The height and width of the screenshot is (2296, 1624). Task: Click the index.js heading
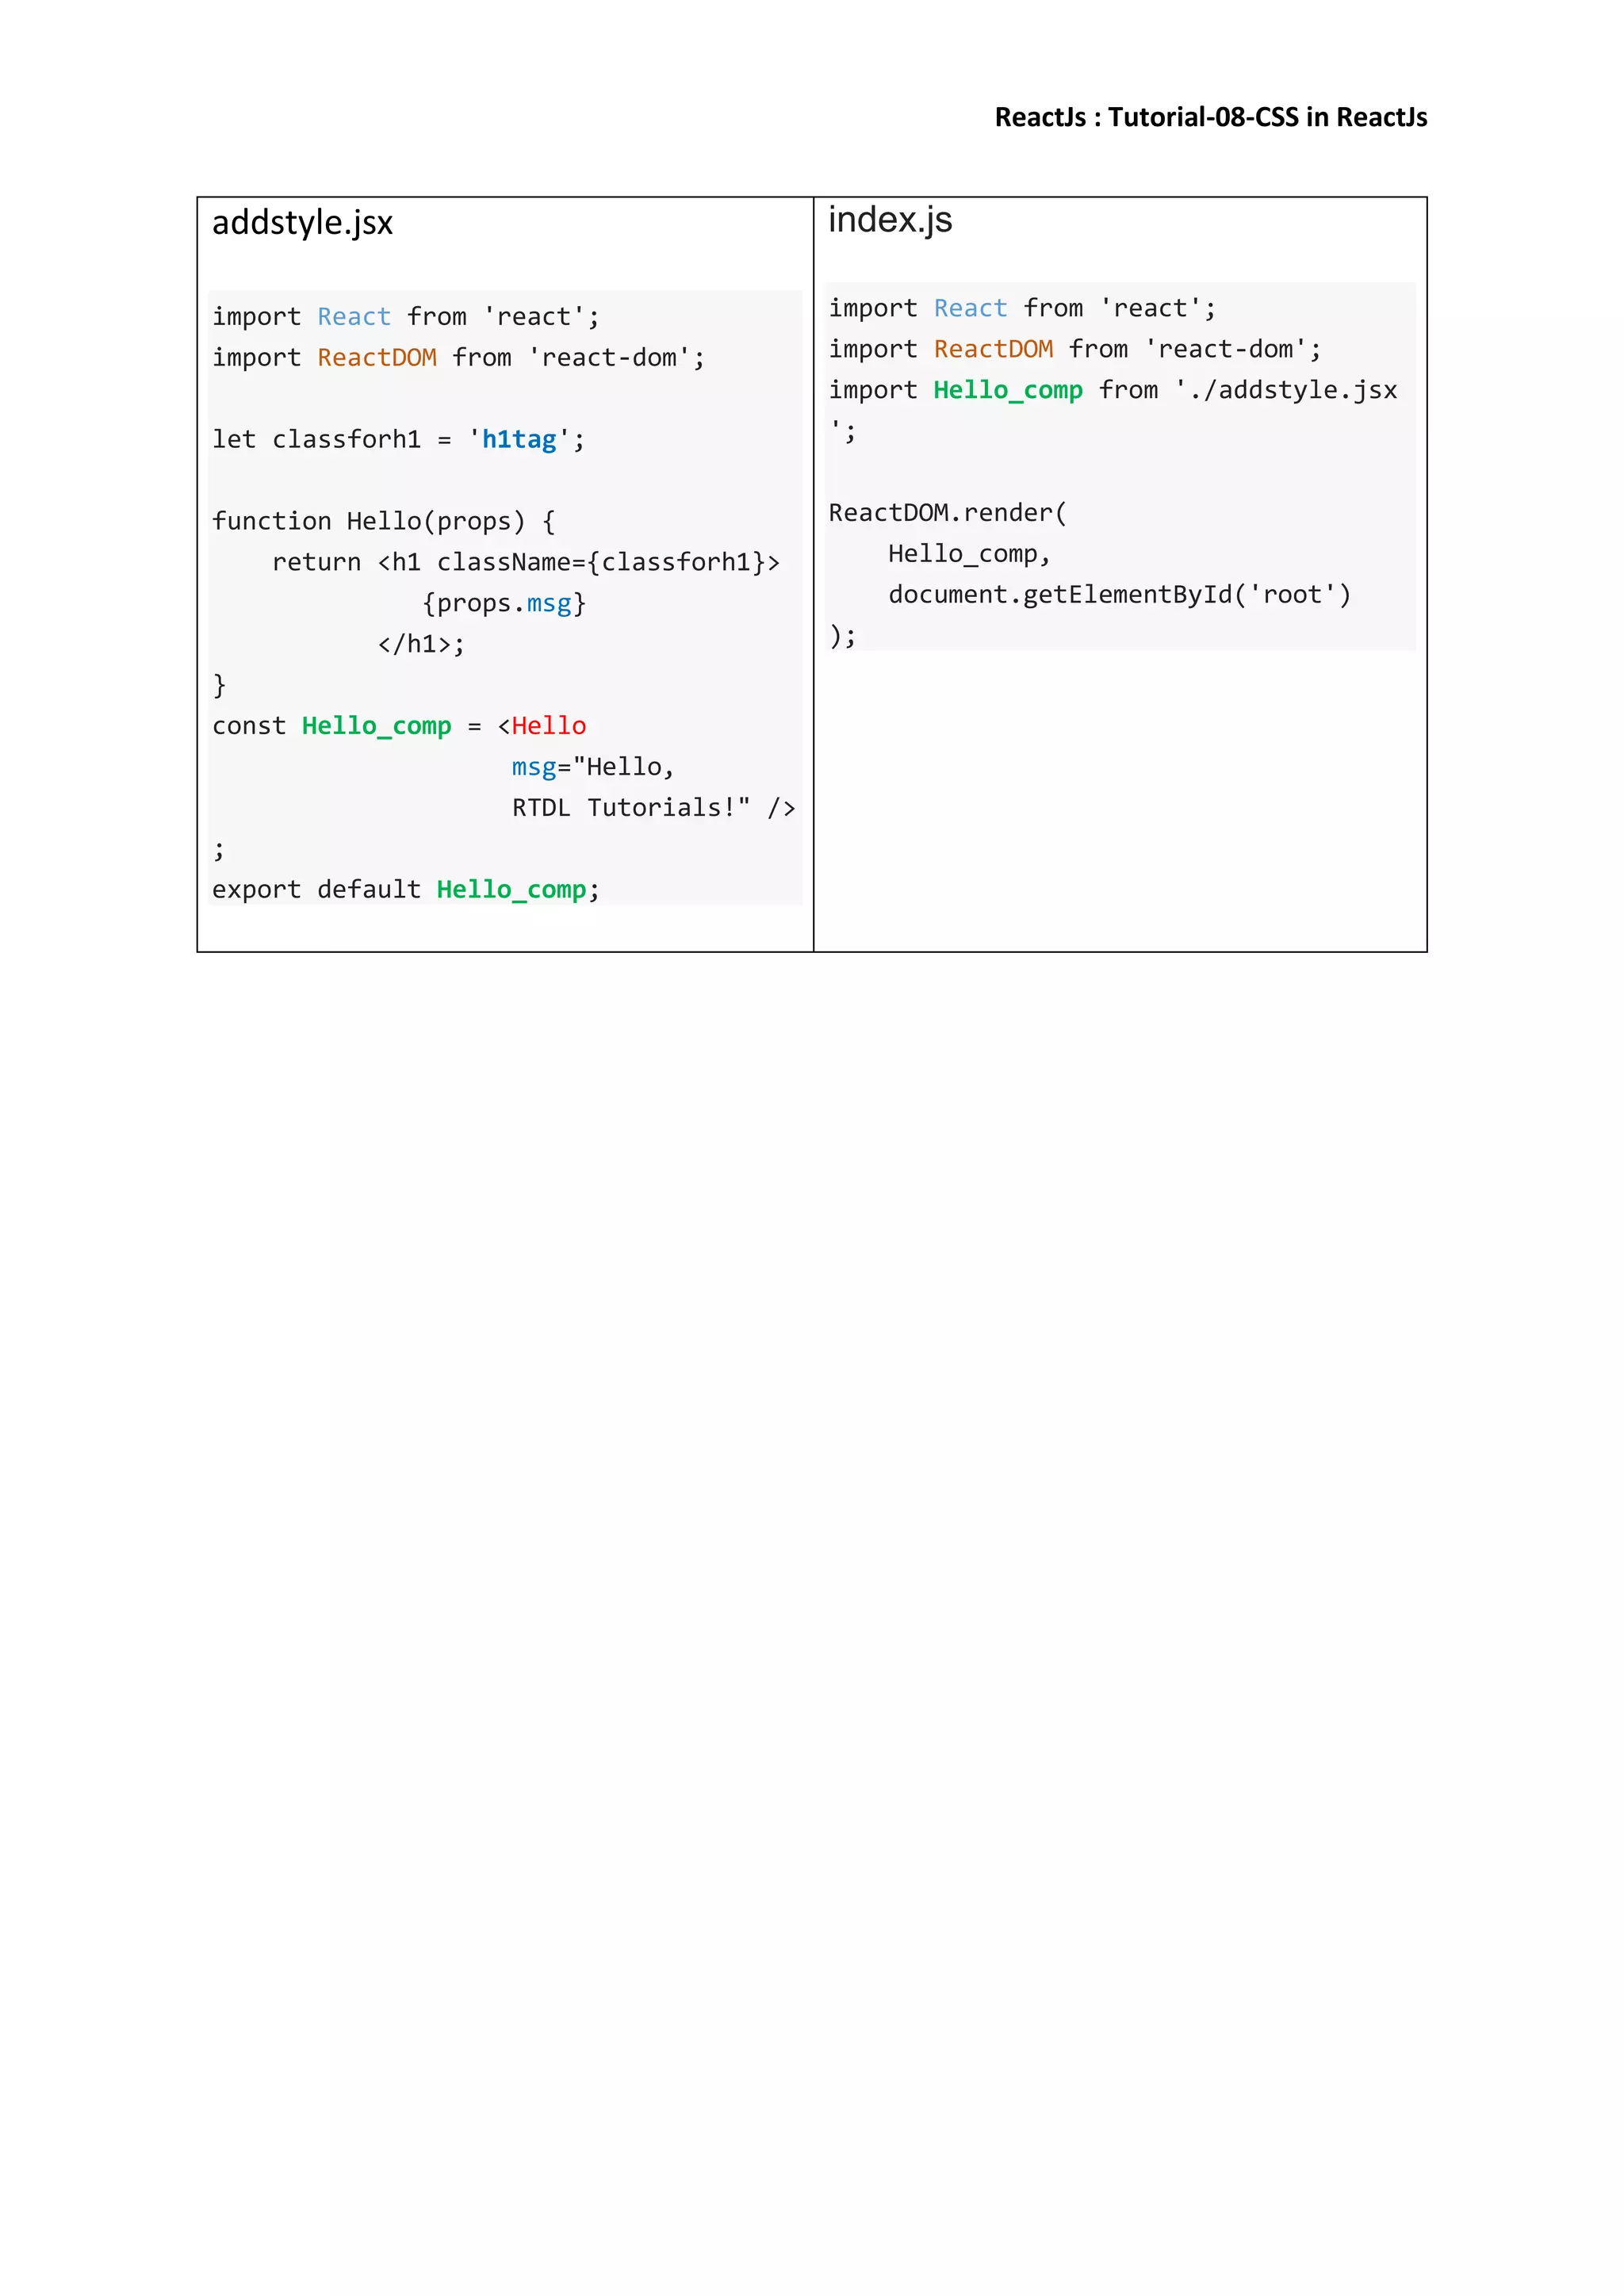tap(889, 220)
